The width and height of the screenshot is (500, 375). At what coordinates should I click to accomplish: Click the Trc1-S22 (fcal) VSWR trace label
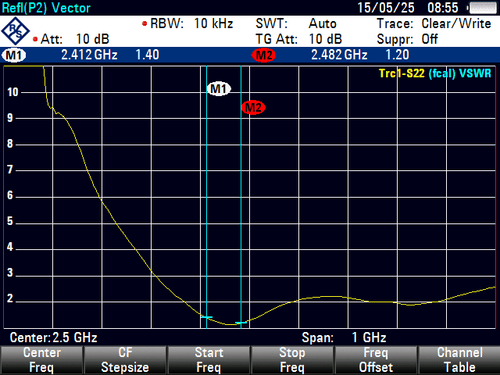pos(435,73)
